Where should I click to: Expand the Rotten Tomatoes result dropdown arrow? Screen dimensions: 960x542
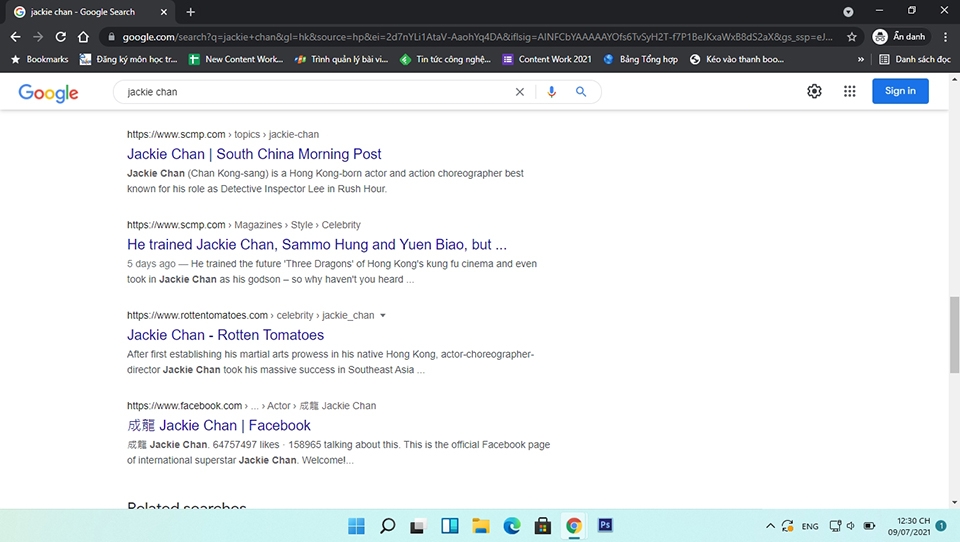click(383, 315)
